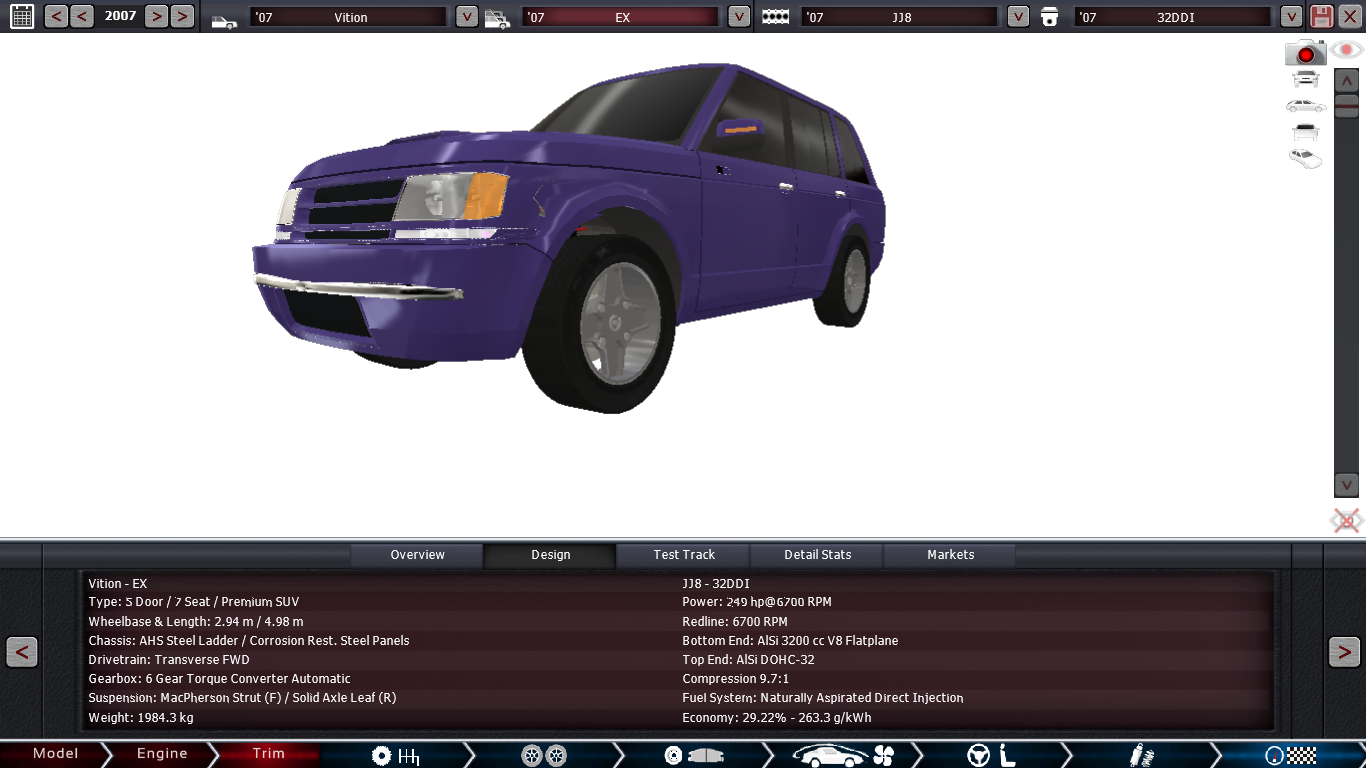Toggle the crossed-out icon above the right panel
This screenshot has height=768, width=1366.
coord(1346,521)
